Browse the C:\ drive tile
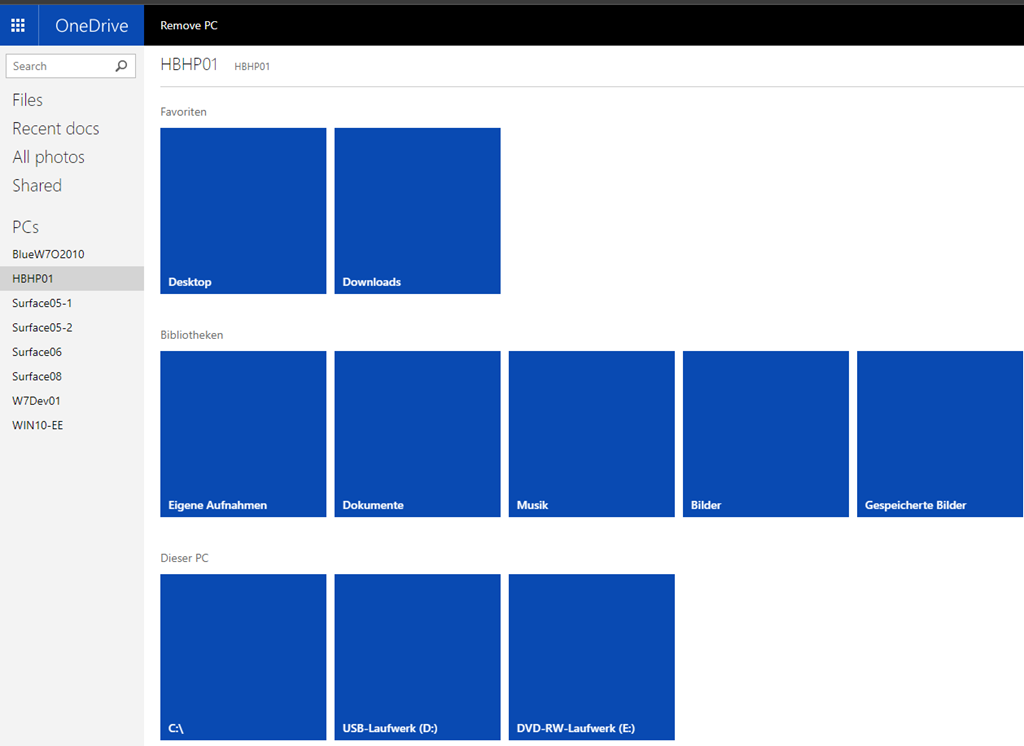Viewport: 1024px width, 746px height. coord(243,657)
